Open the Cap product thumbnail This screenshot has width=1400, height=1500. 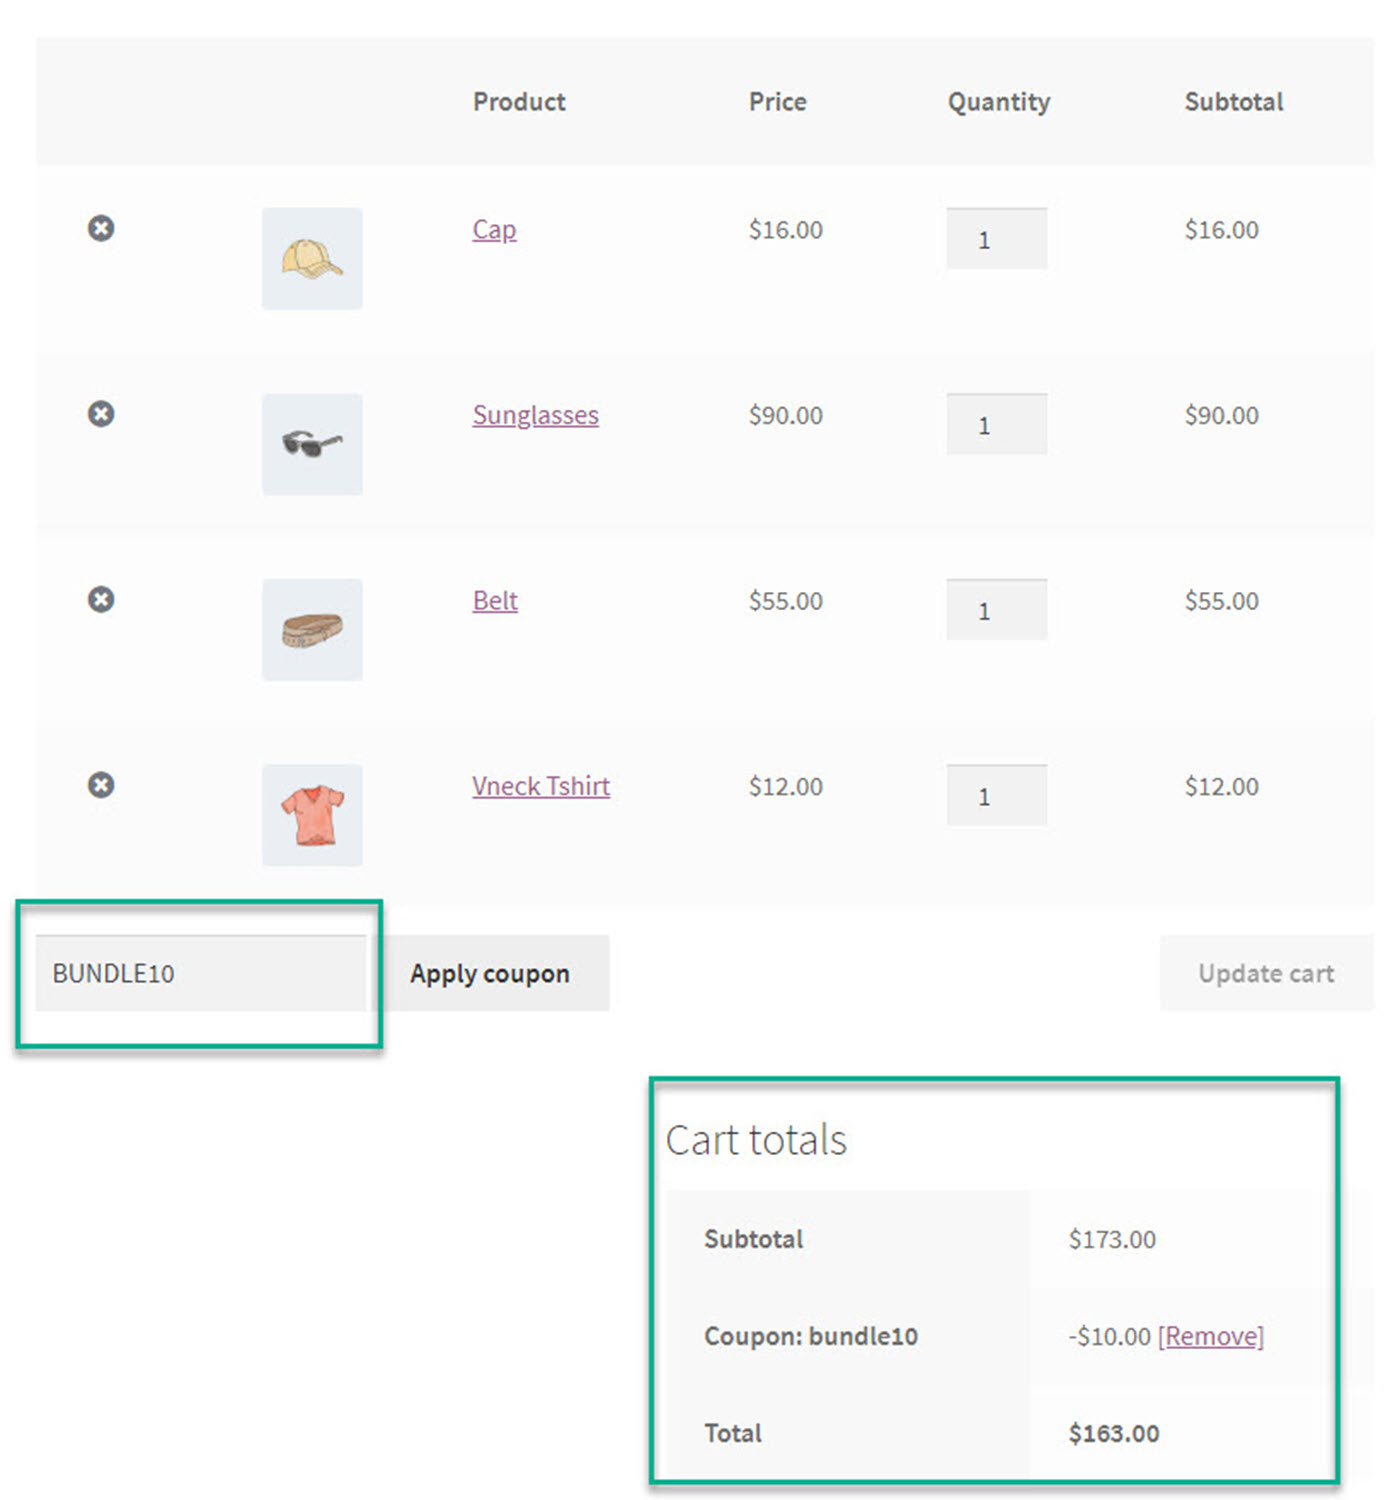[311, 258]
